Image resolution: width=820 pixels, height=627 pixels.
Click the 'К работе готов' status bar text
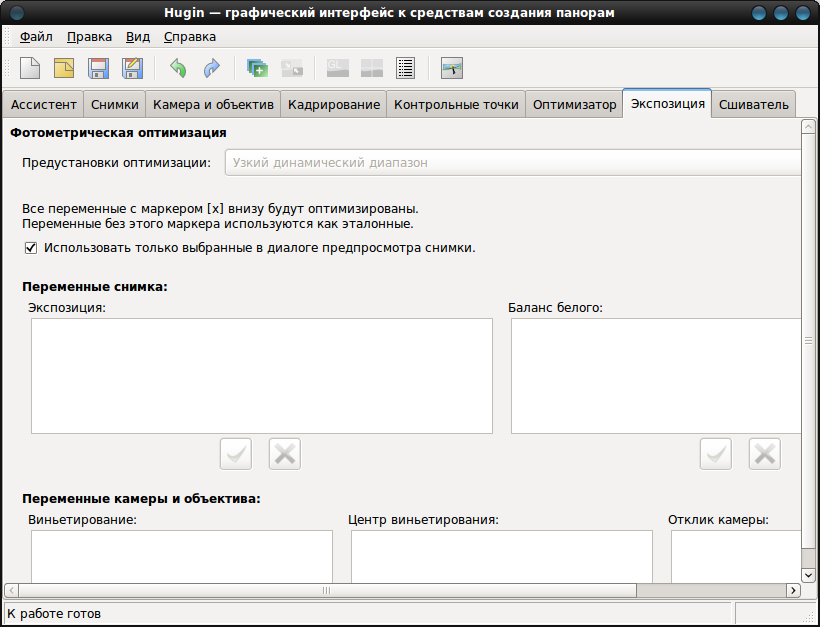[x=54, y=614]
